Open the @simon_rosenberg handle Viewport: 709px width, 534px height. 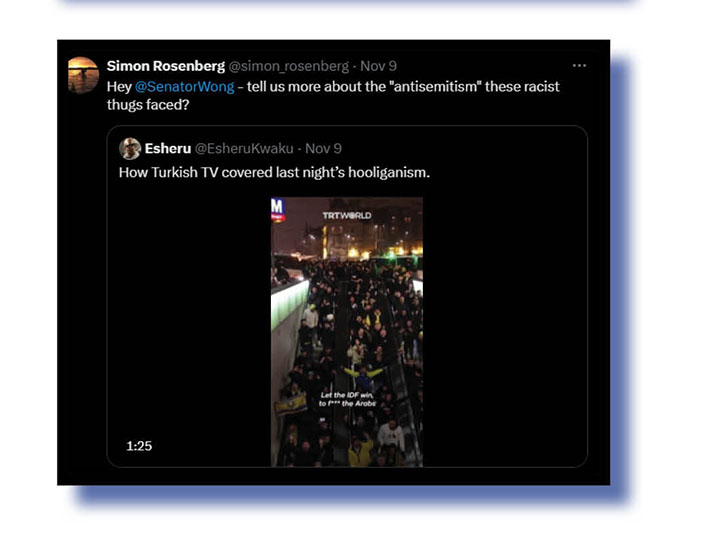(289, 66)
